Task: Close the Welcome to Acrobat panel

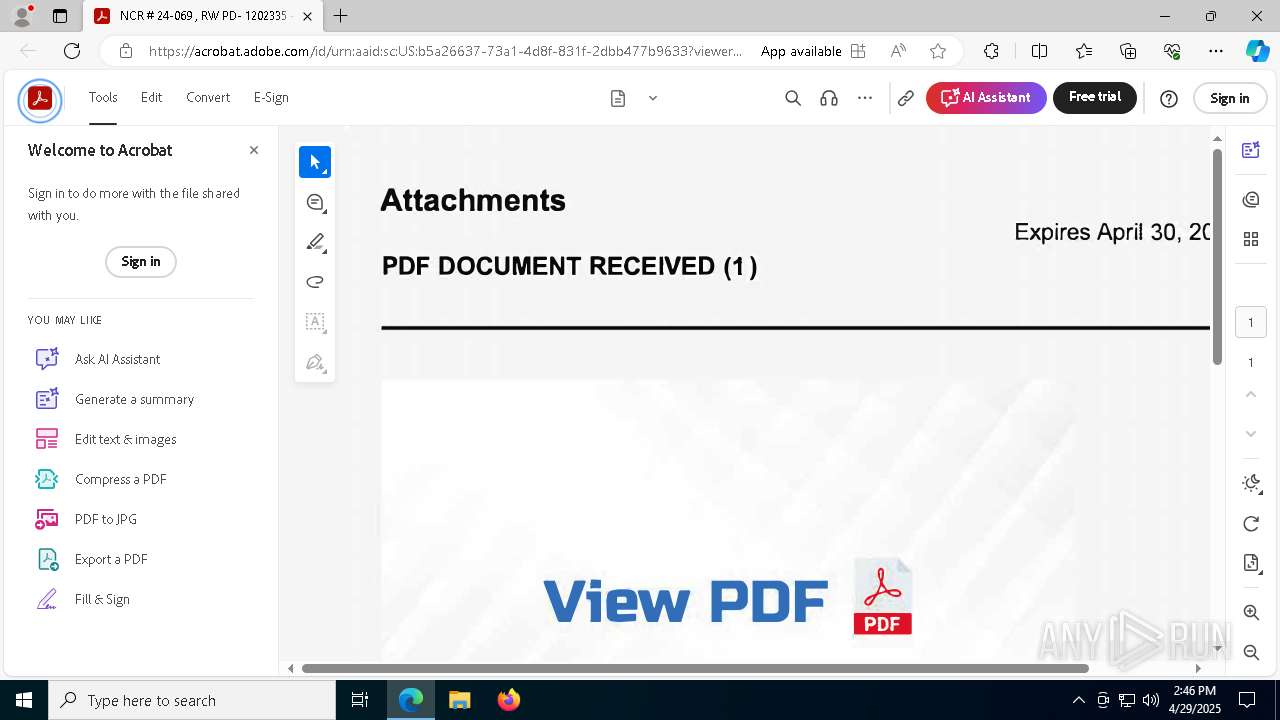Action: [x=254, y=150]
